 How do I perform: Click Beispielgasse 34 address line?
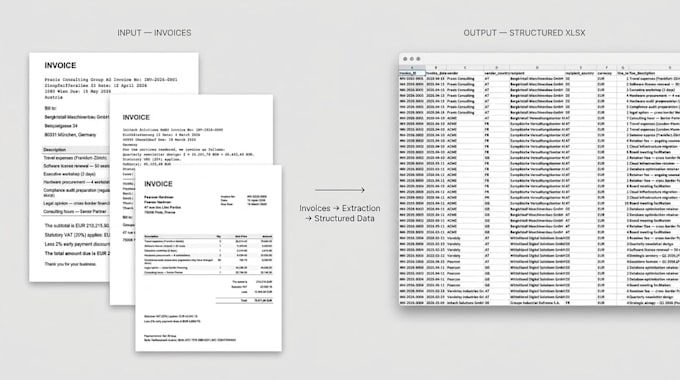(x=61, y=126)
